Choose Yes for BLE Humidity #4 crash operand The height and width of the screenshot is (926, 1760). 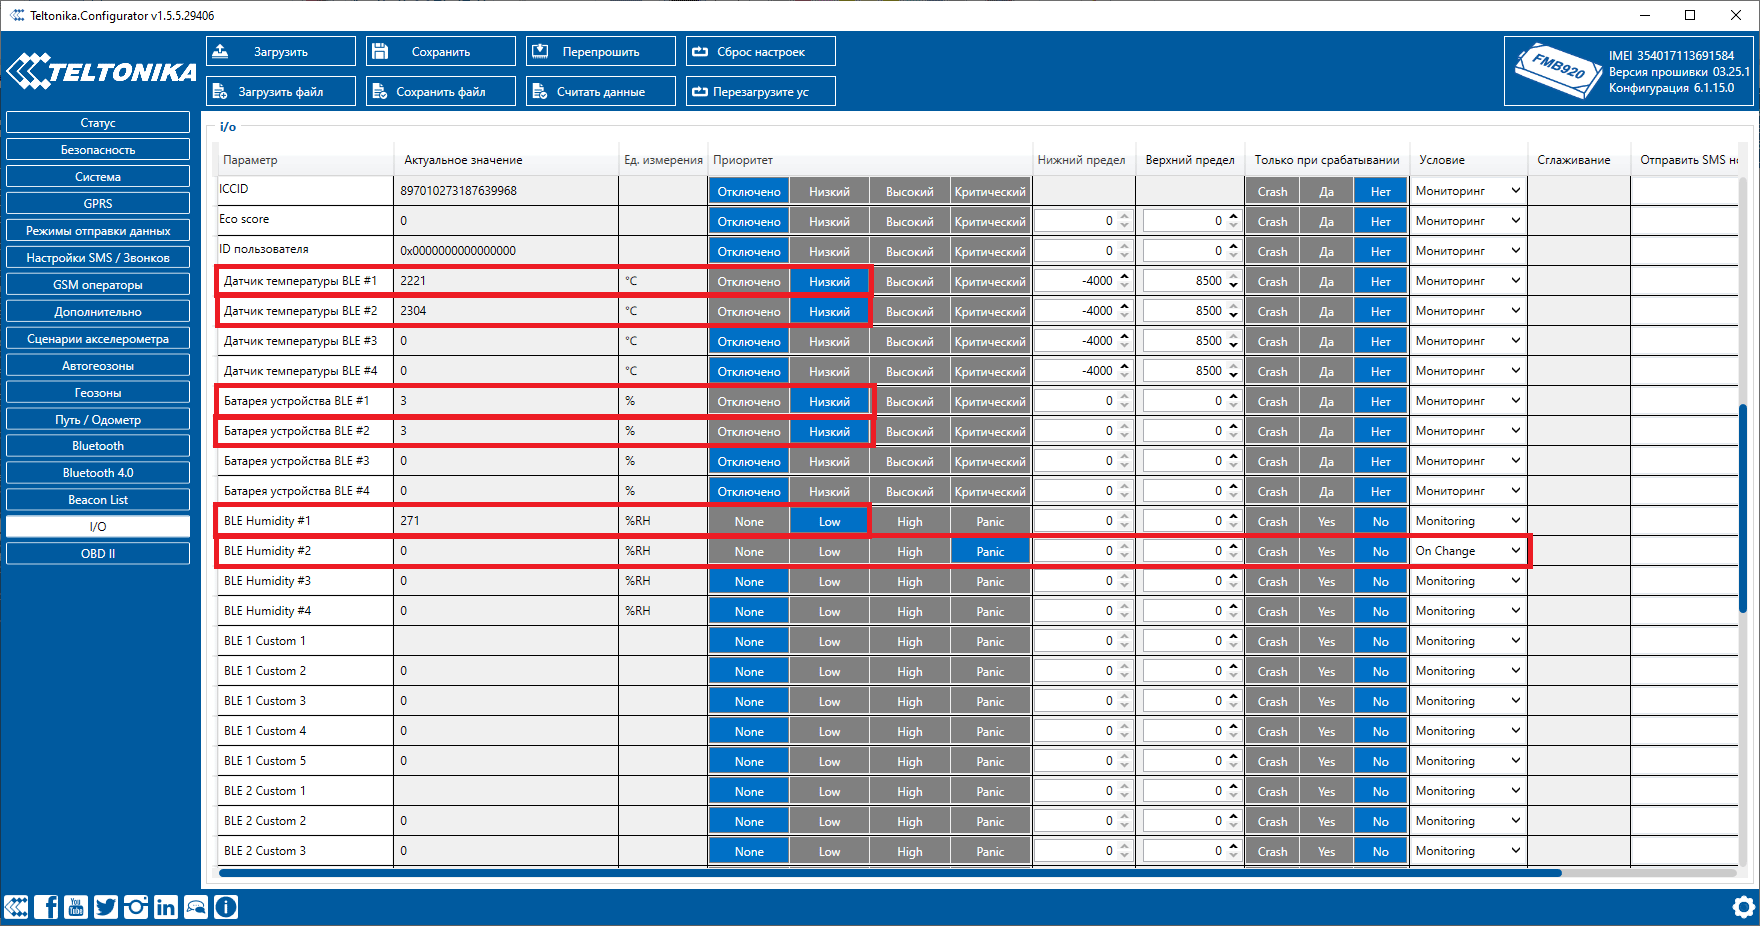pyautogui.click(x=1326, y=611)
